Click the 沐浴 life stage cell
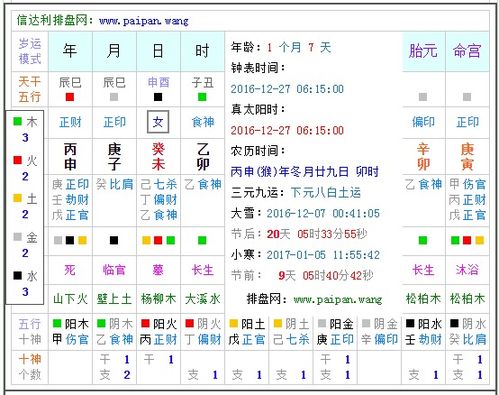 tap(467, 270)
